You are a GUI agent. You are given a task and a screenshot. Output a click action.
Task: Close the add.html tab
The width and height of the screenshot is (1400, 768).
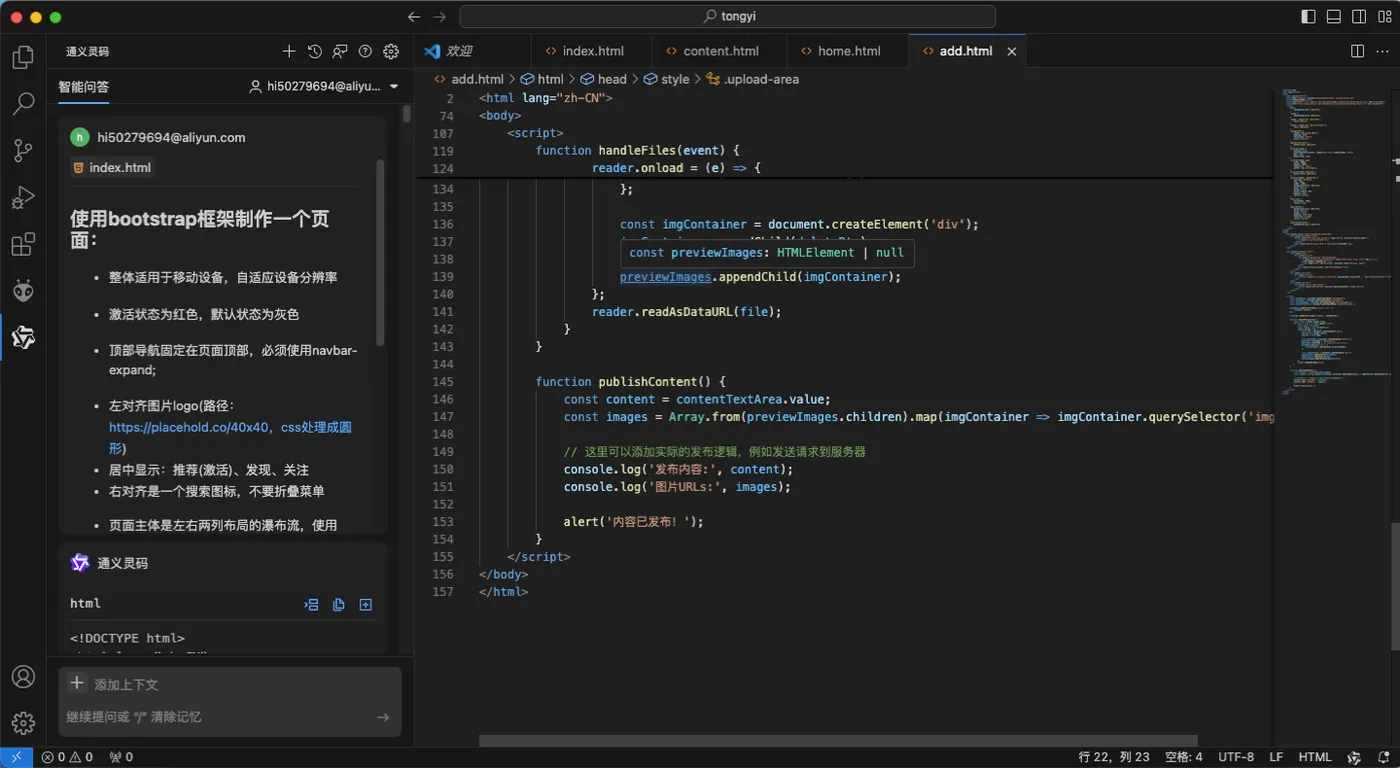(1011, 51)
